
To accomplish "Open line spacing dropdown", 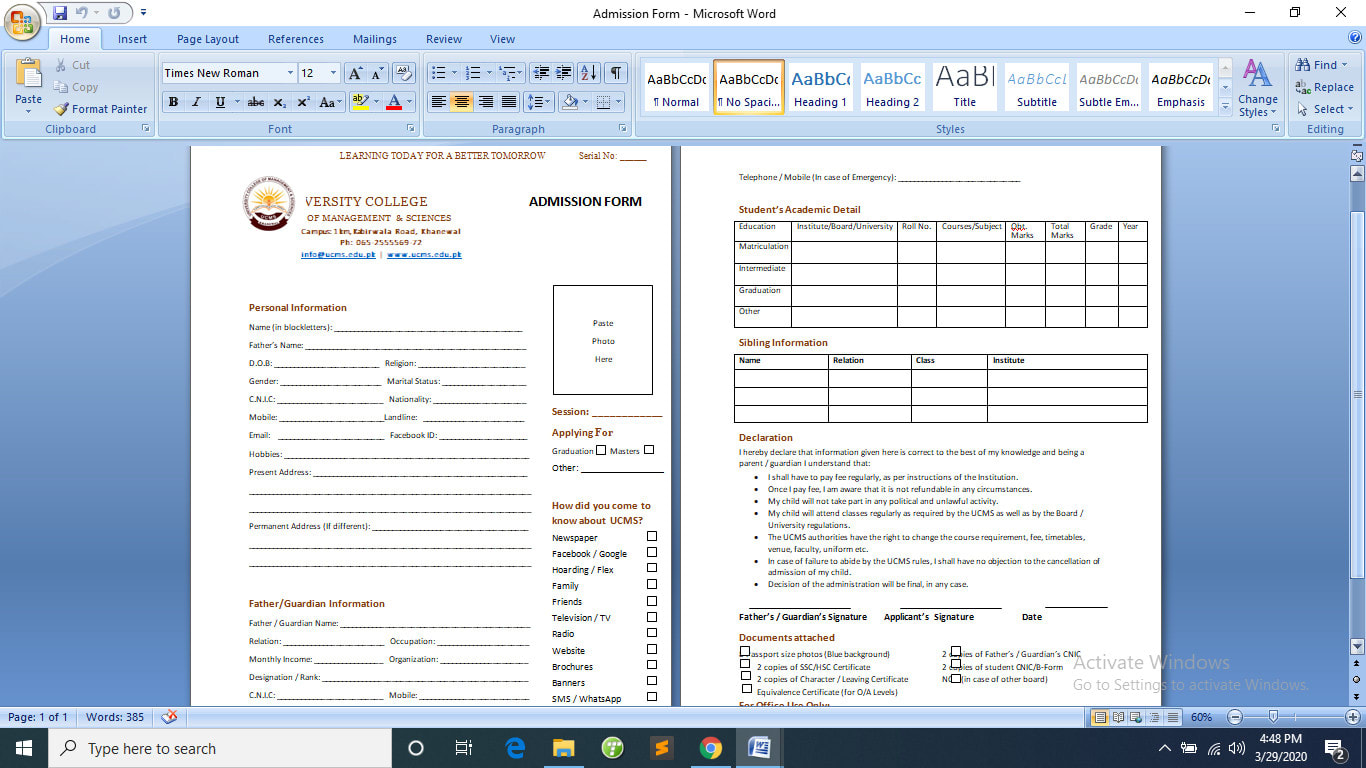I will tap(540, 102).
